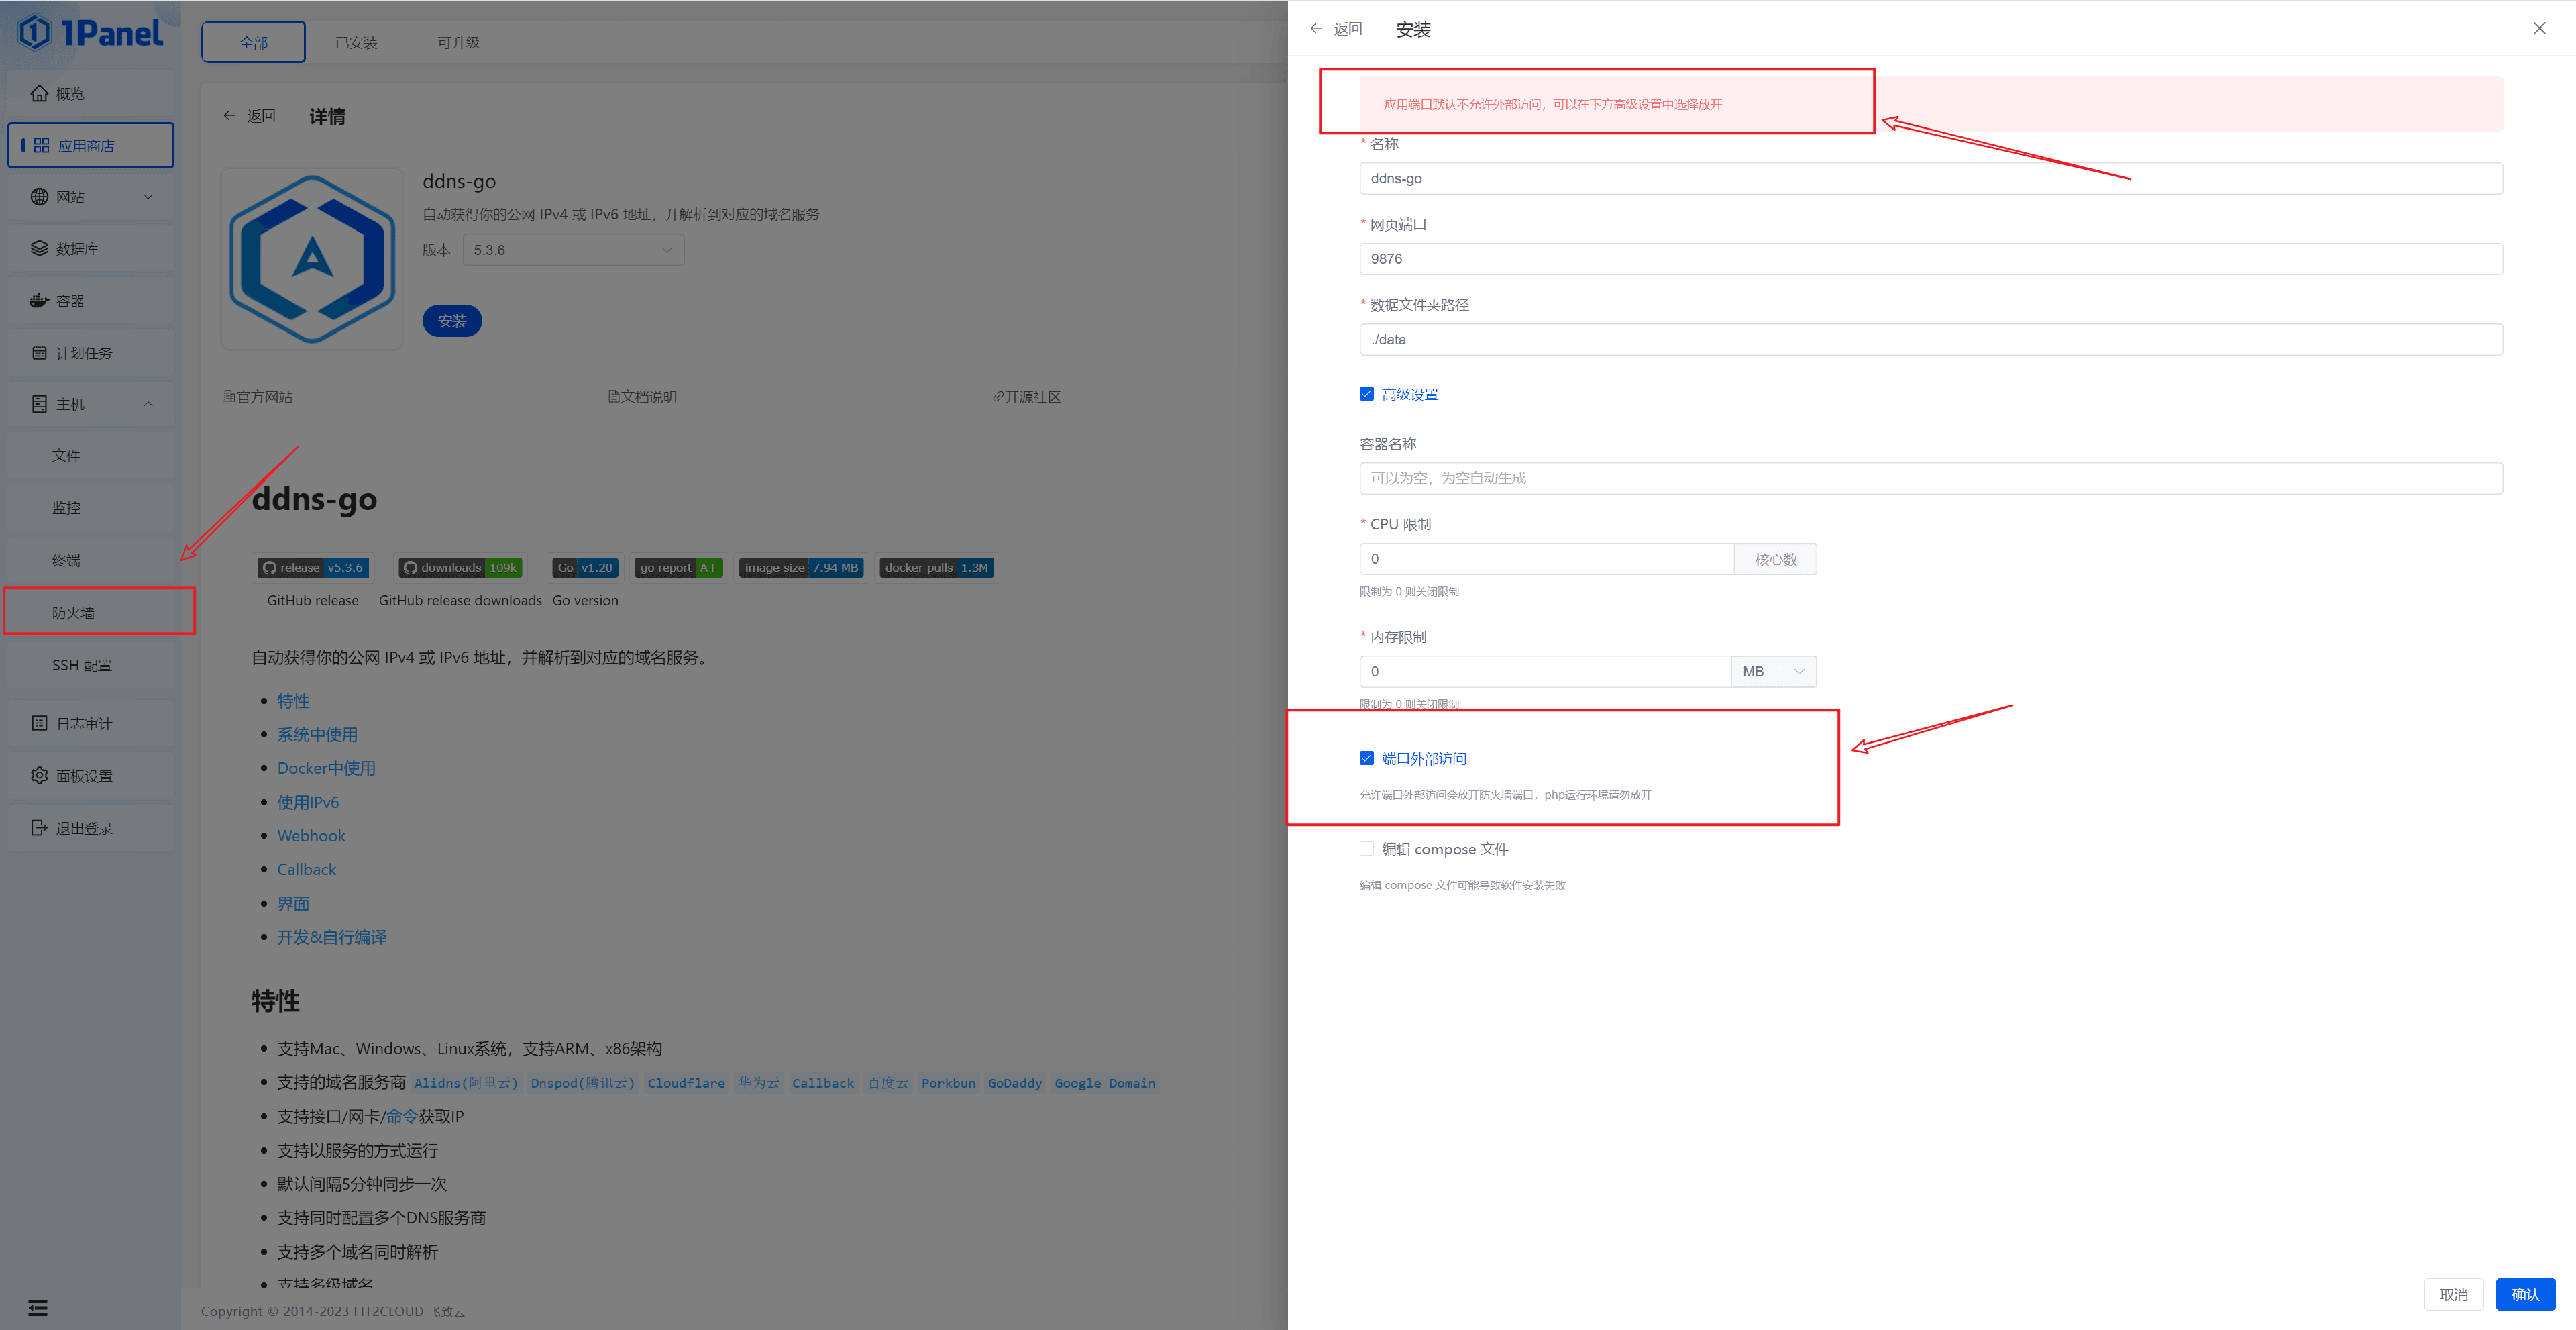Open the 日志审计 log icon

(39, 723)
